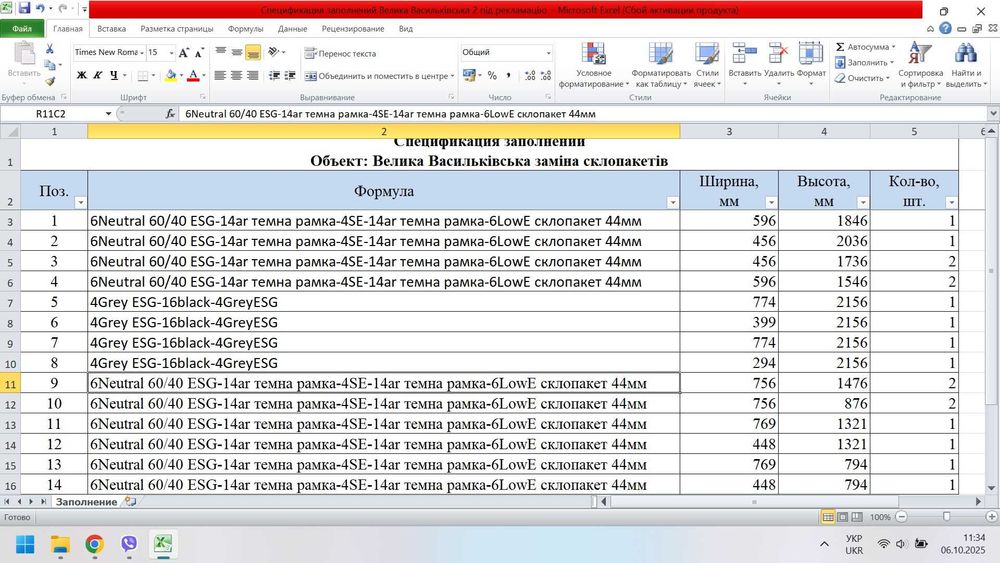Click Очистить (Clear) button
Image resolution: width=1000 pixels, height=563 pixels.
862,78
